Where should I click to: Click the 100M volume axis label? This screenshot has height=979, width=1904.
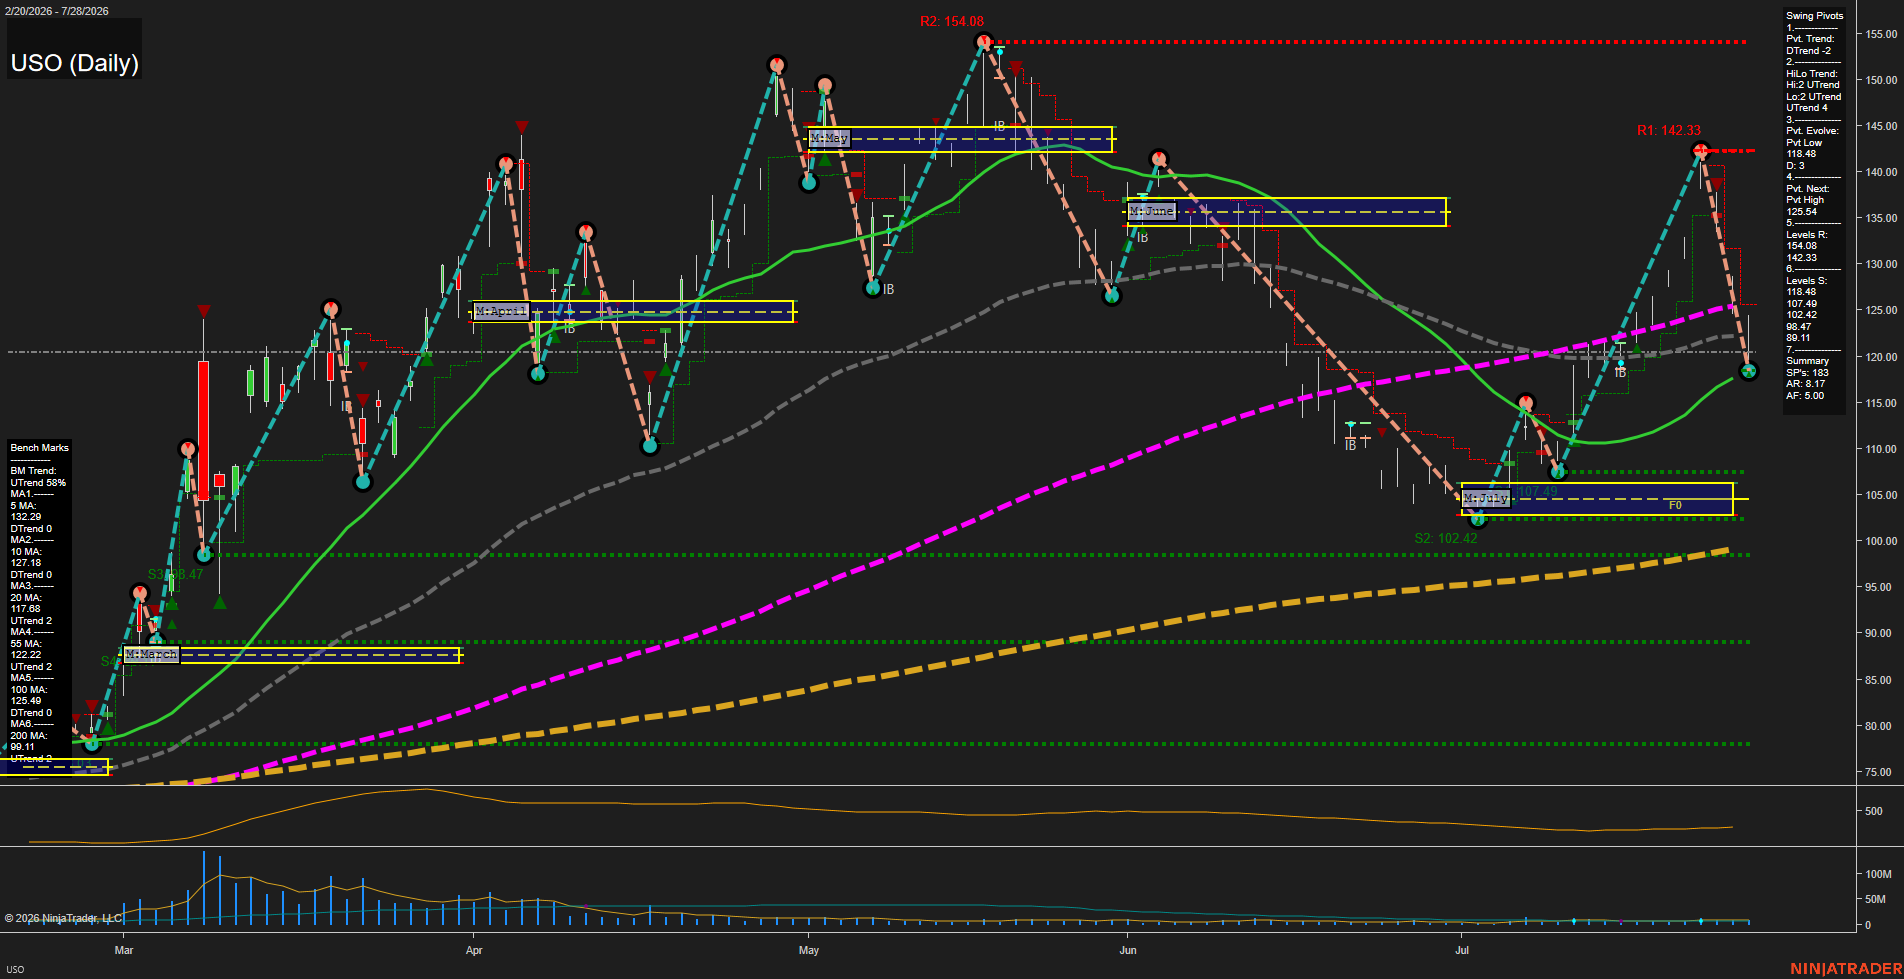pyautogui.click(x=1878, y=874)
